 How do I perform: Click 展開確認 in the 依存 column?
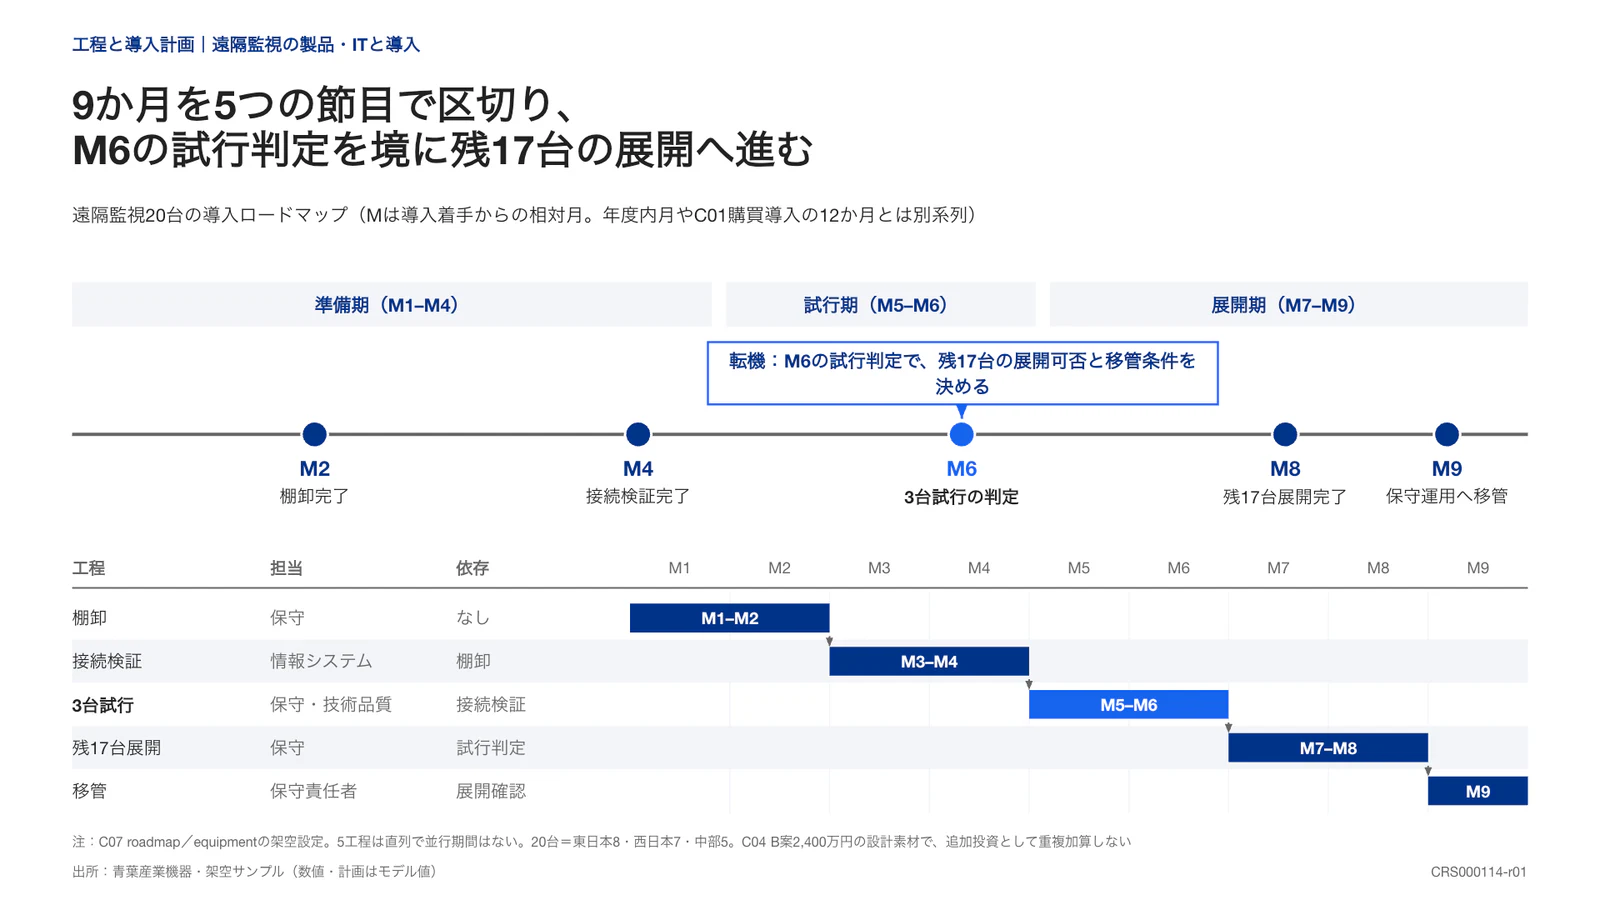(491, 791)
